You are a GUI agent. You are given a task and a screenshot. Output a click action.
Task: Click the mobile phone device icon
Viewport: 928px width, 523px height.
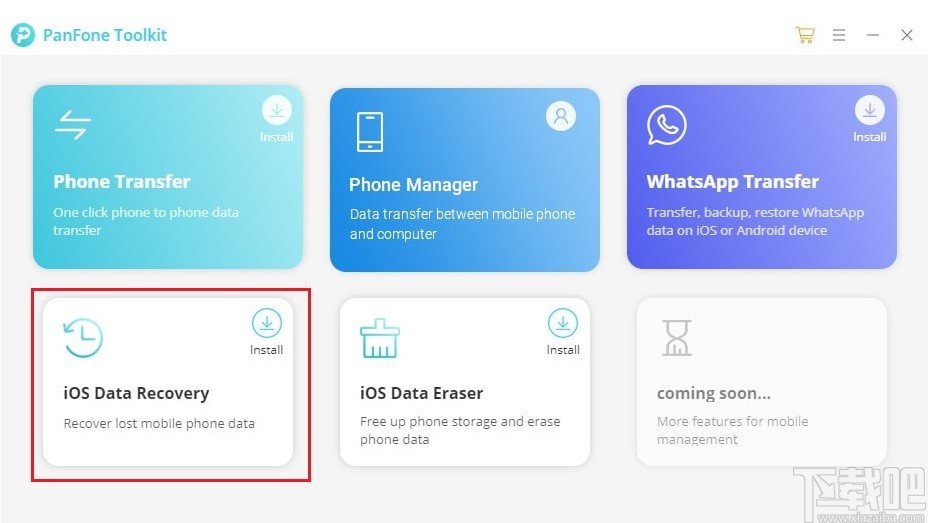click(370, 132)
